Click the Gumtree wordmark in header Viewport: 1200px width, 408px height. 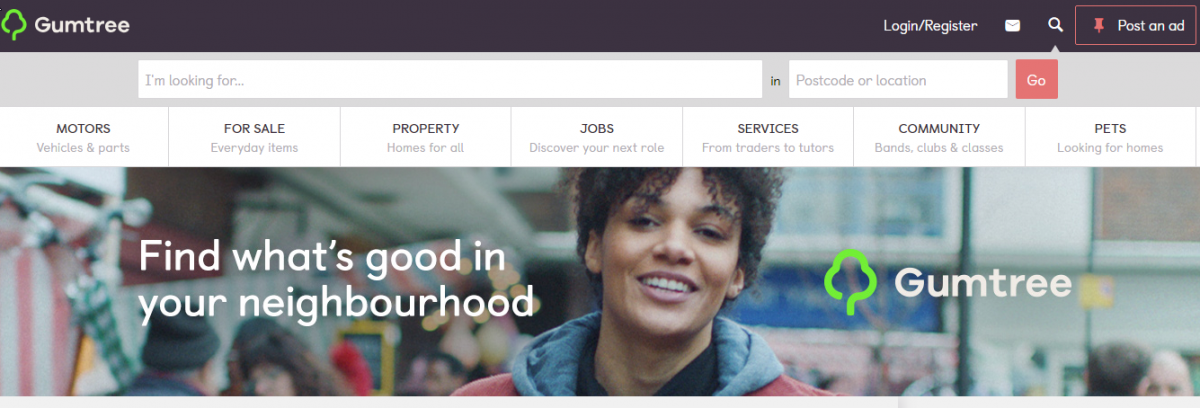[82, 26]
